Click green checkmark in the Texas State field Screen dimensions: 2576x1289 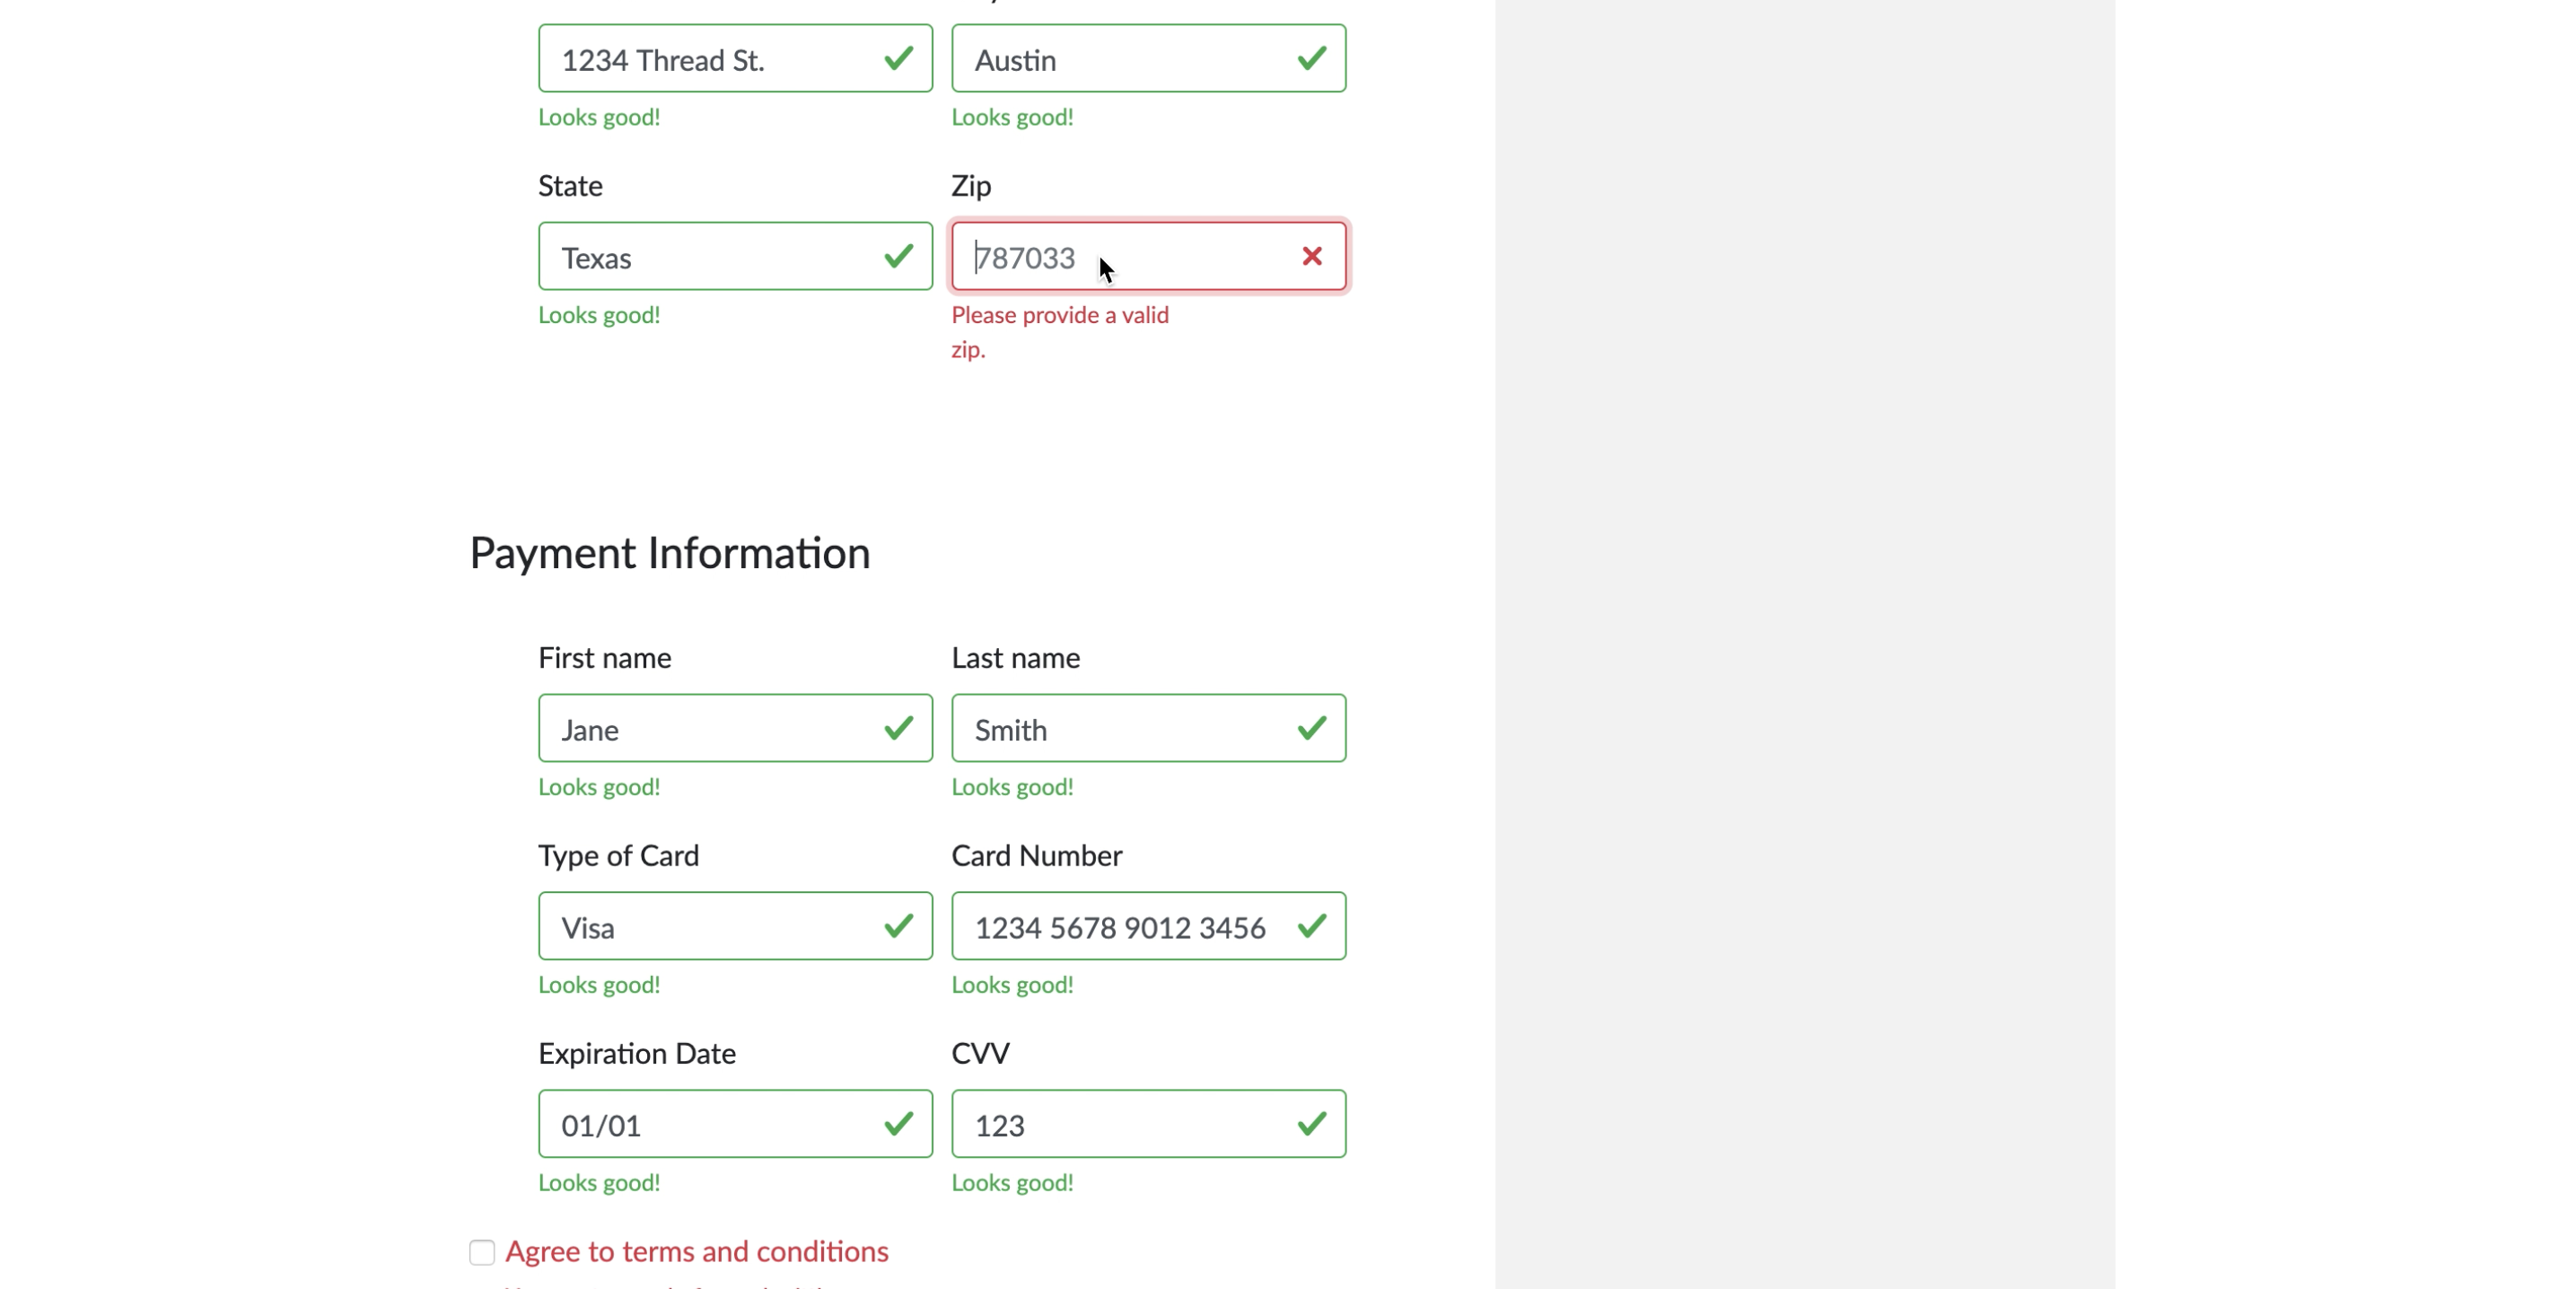pyautogui.click(x=898, y=257)
